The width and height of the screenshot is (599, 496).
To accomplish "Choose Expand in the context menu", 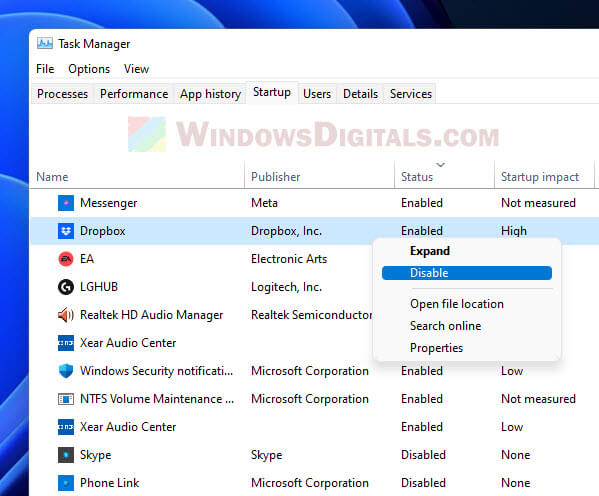I will [x=467, y=251].
